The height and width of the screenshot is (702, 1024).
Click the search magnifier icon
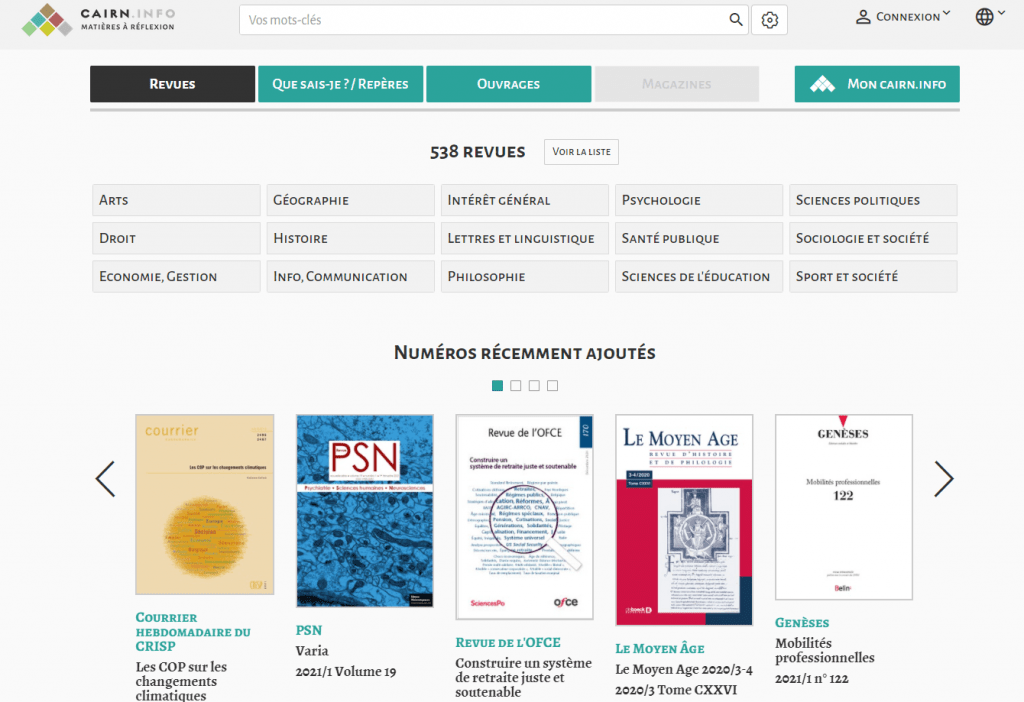coord(735,20)
